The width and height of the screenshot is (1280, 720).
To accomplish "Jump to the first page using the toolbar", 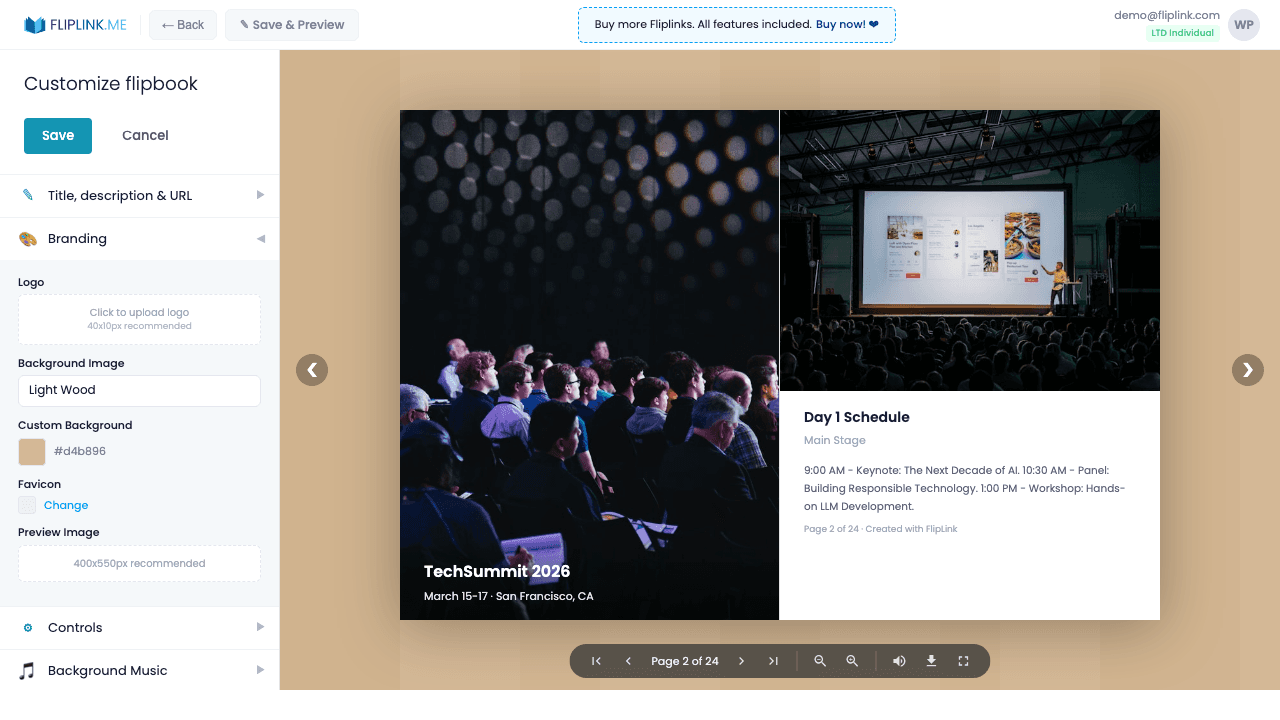I will 595,661.
